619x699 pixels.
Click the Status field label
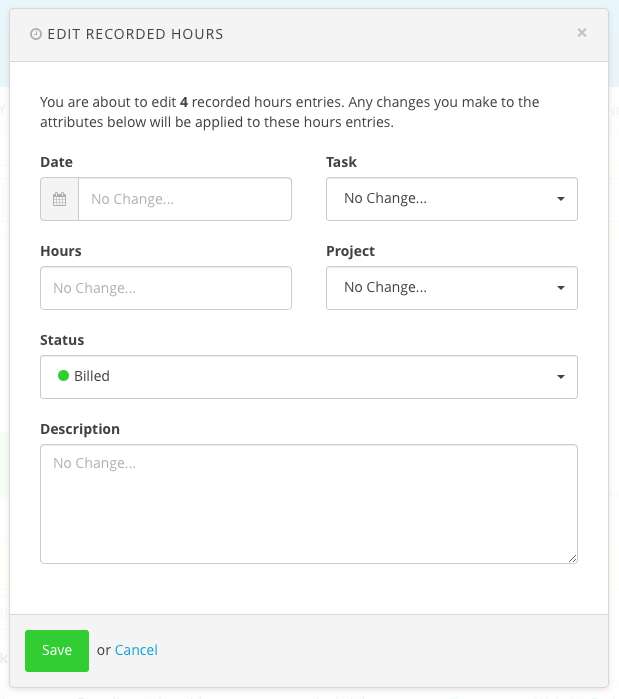62,340
